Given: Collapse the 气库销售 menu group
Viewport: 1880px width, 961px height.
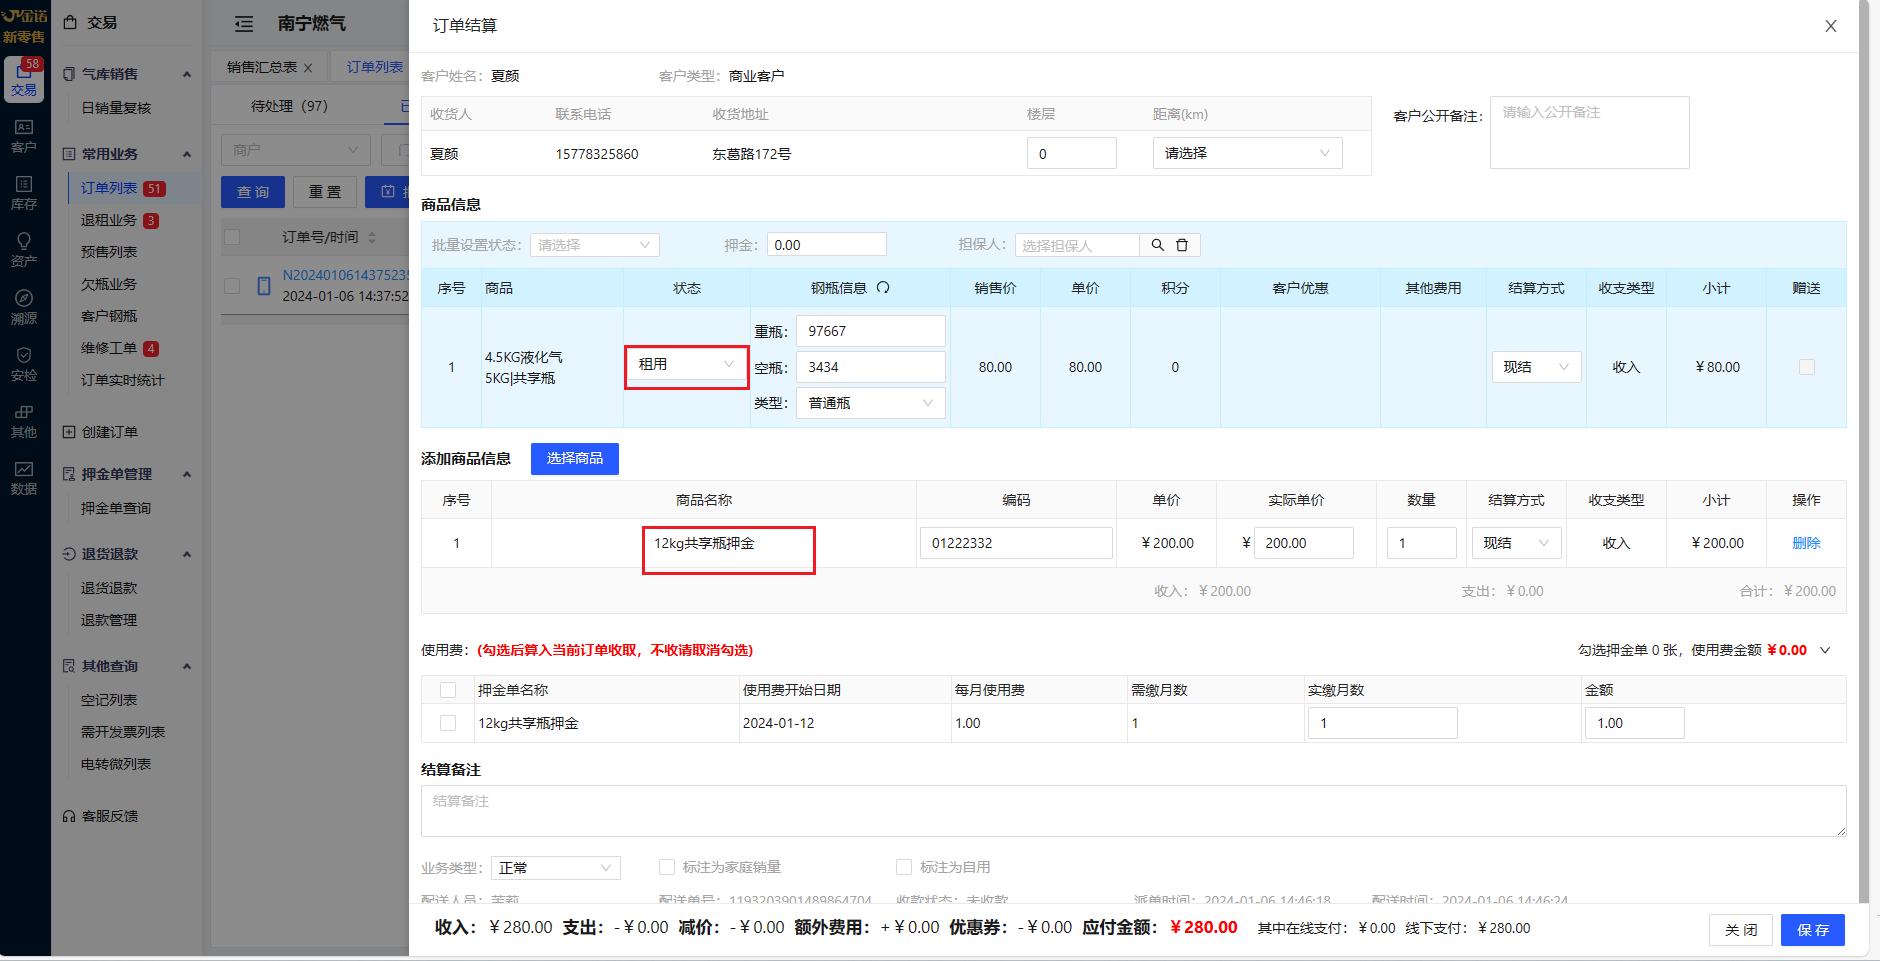Looking at the screenshot, I should click(x=186, y=74).
